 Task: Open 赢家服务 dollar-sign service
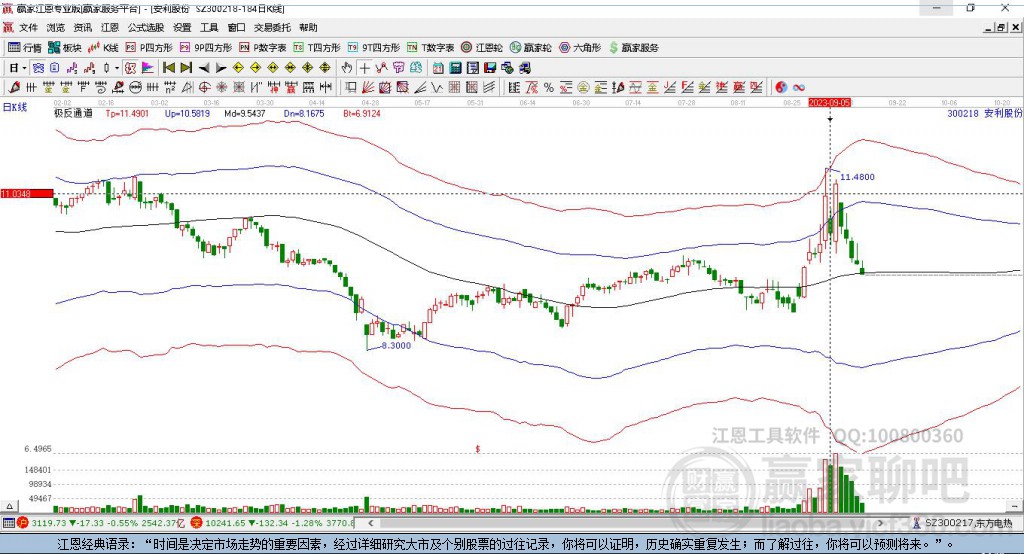(633, 48)
